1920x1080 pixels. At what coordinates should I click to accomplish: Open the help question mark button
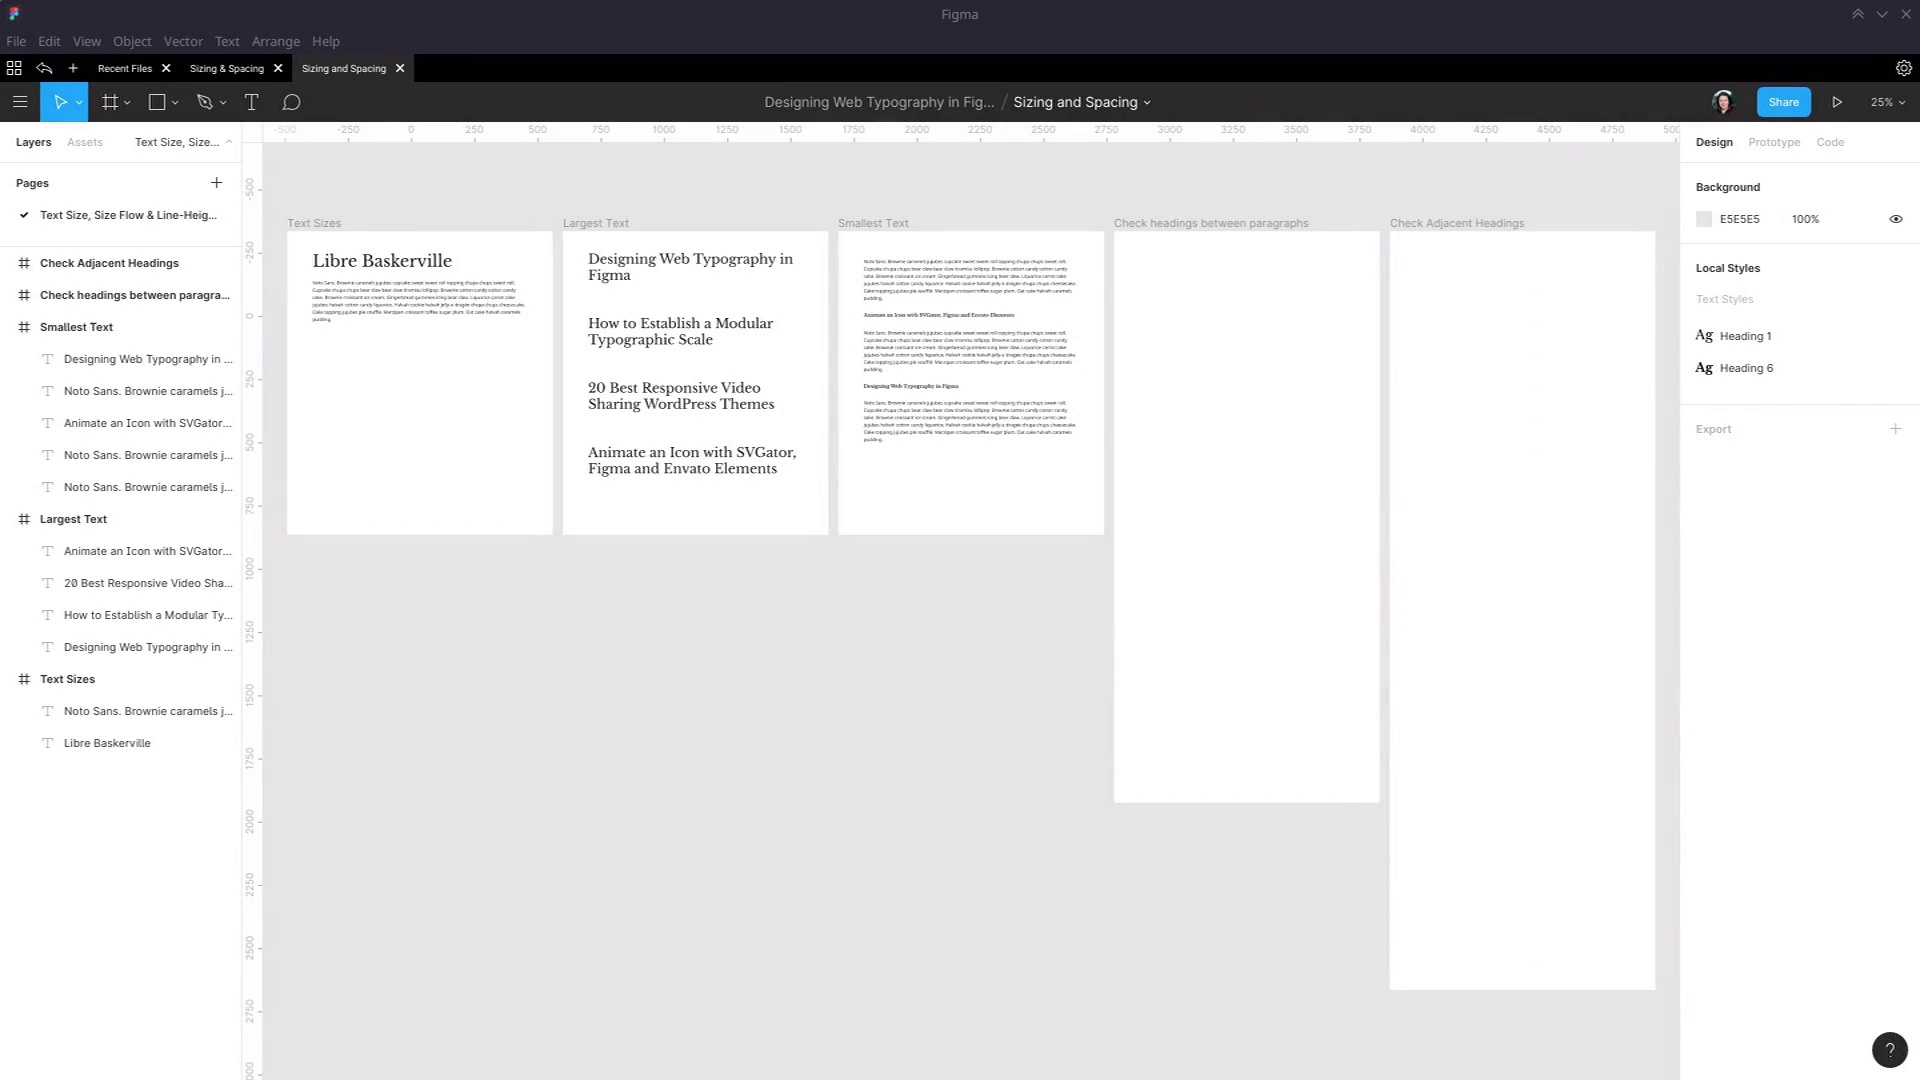click(x=1889, y=1050)
